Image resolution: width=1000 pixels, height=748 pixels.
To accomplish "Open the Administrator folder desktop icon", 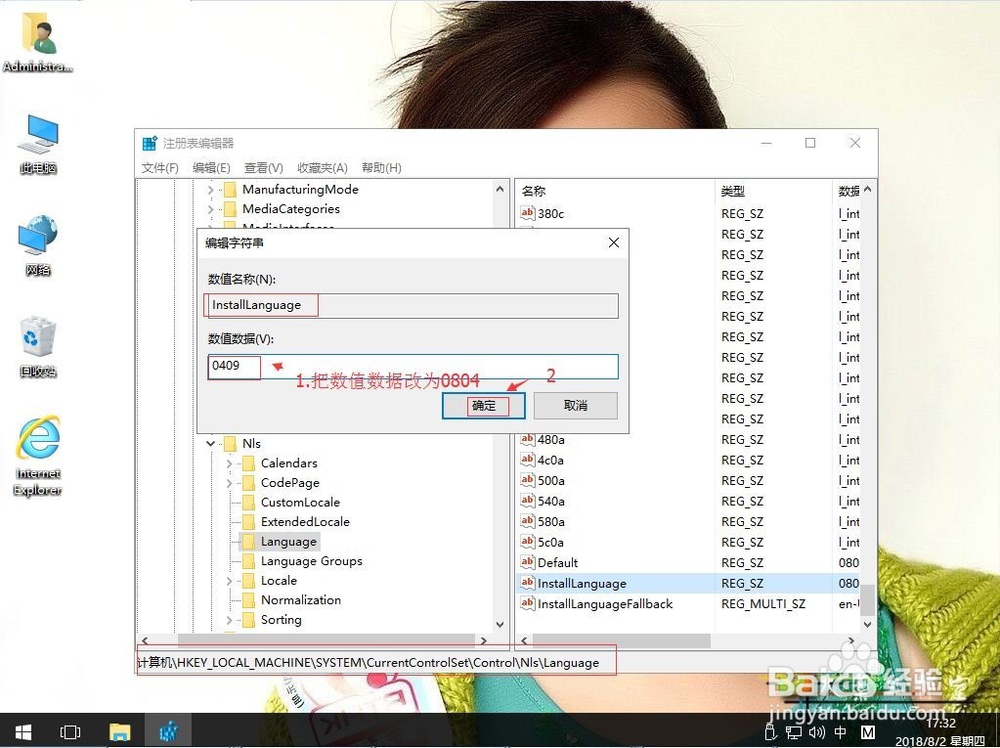I will (x=38, y=41).
